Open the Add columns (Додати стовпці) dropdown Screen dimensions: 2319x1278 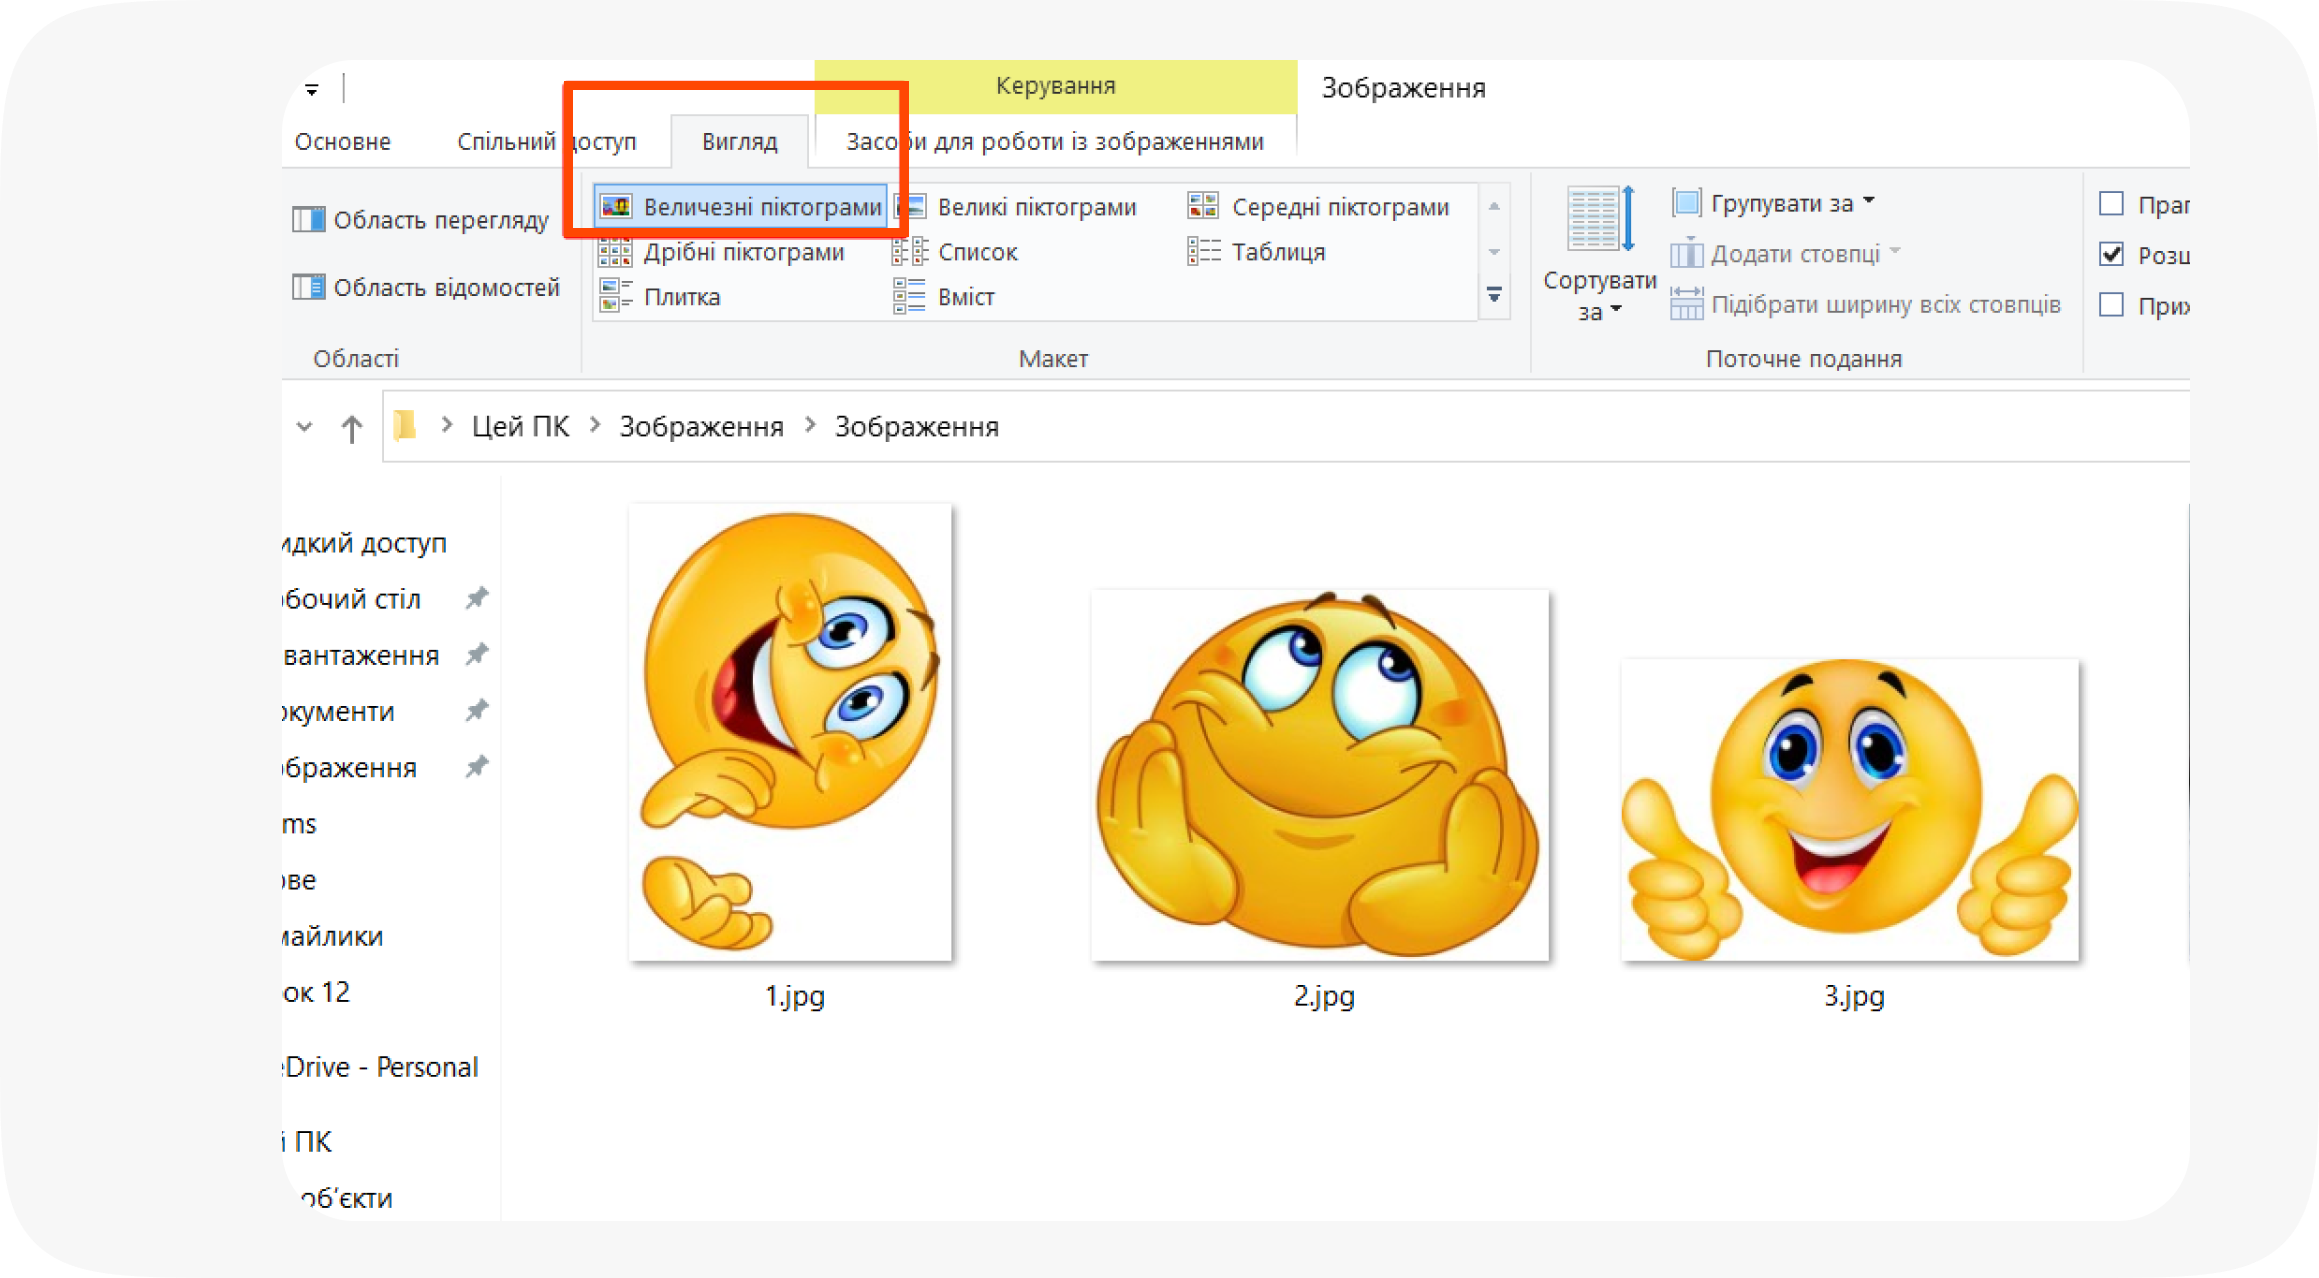1786,254
